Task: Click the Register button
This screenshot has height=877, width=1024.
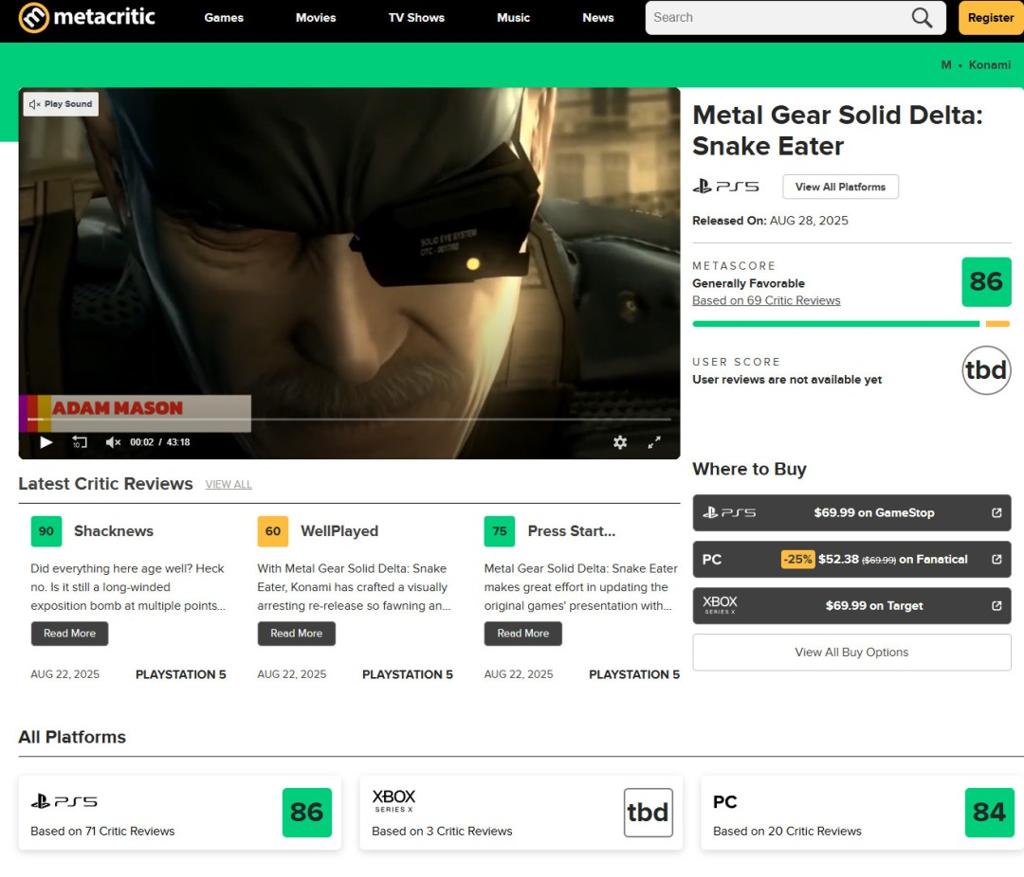Action: tap(990, 18)
